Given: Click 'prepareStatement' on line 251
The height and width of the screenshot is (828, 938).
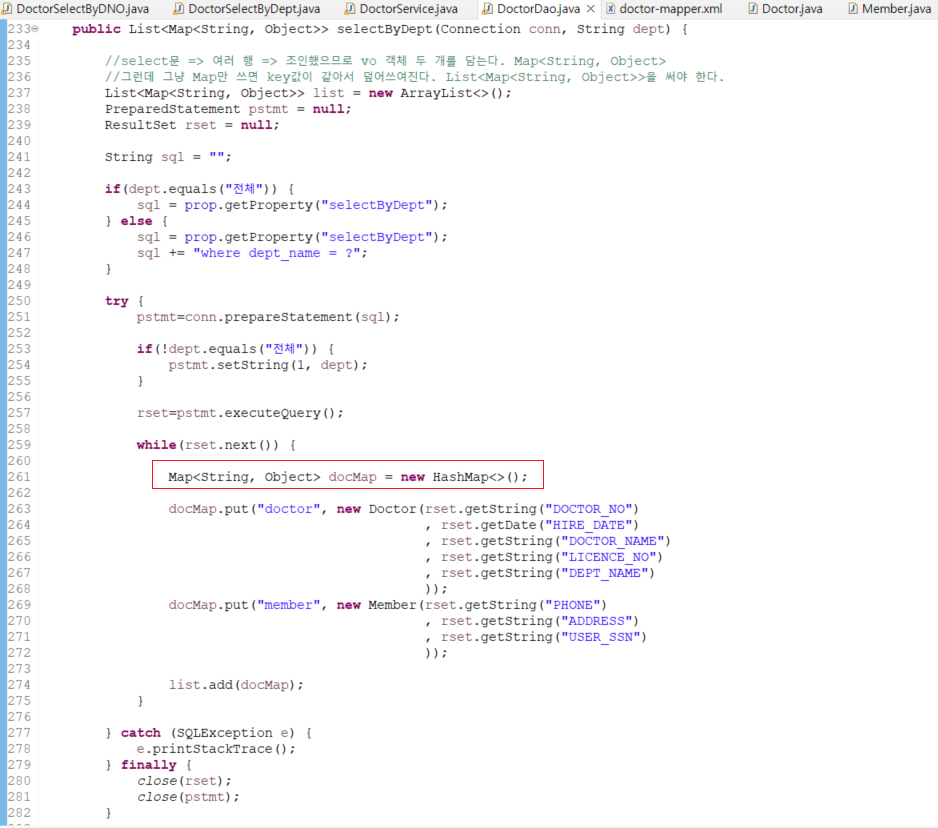Looking at the screenshot, I should pyautogui.click(x=288, y=317).
